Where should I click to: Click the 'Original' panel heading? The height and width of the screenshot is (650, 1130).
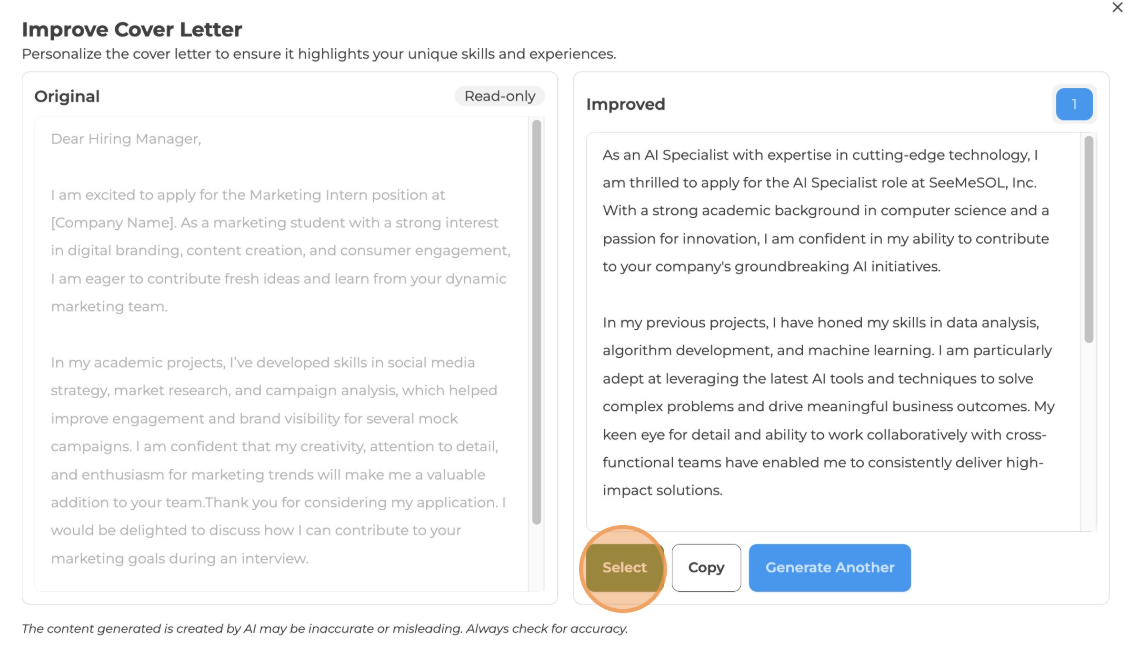[67, 97]
